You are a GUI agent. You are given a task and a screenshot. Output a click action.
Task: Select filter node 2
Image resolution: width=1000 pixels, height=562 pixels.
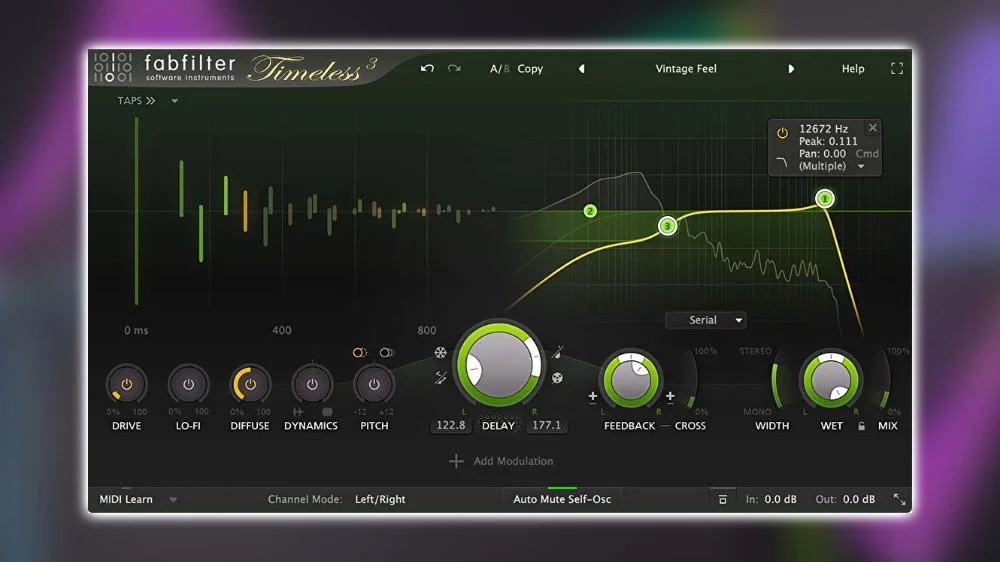(x=590, y=211)
